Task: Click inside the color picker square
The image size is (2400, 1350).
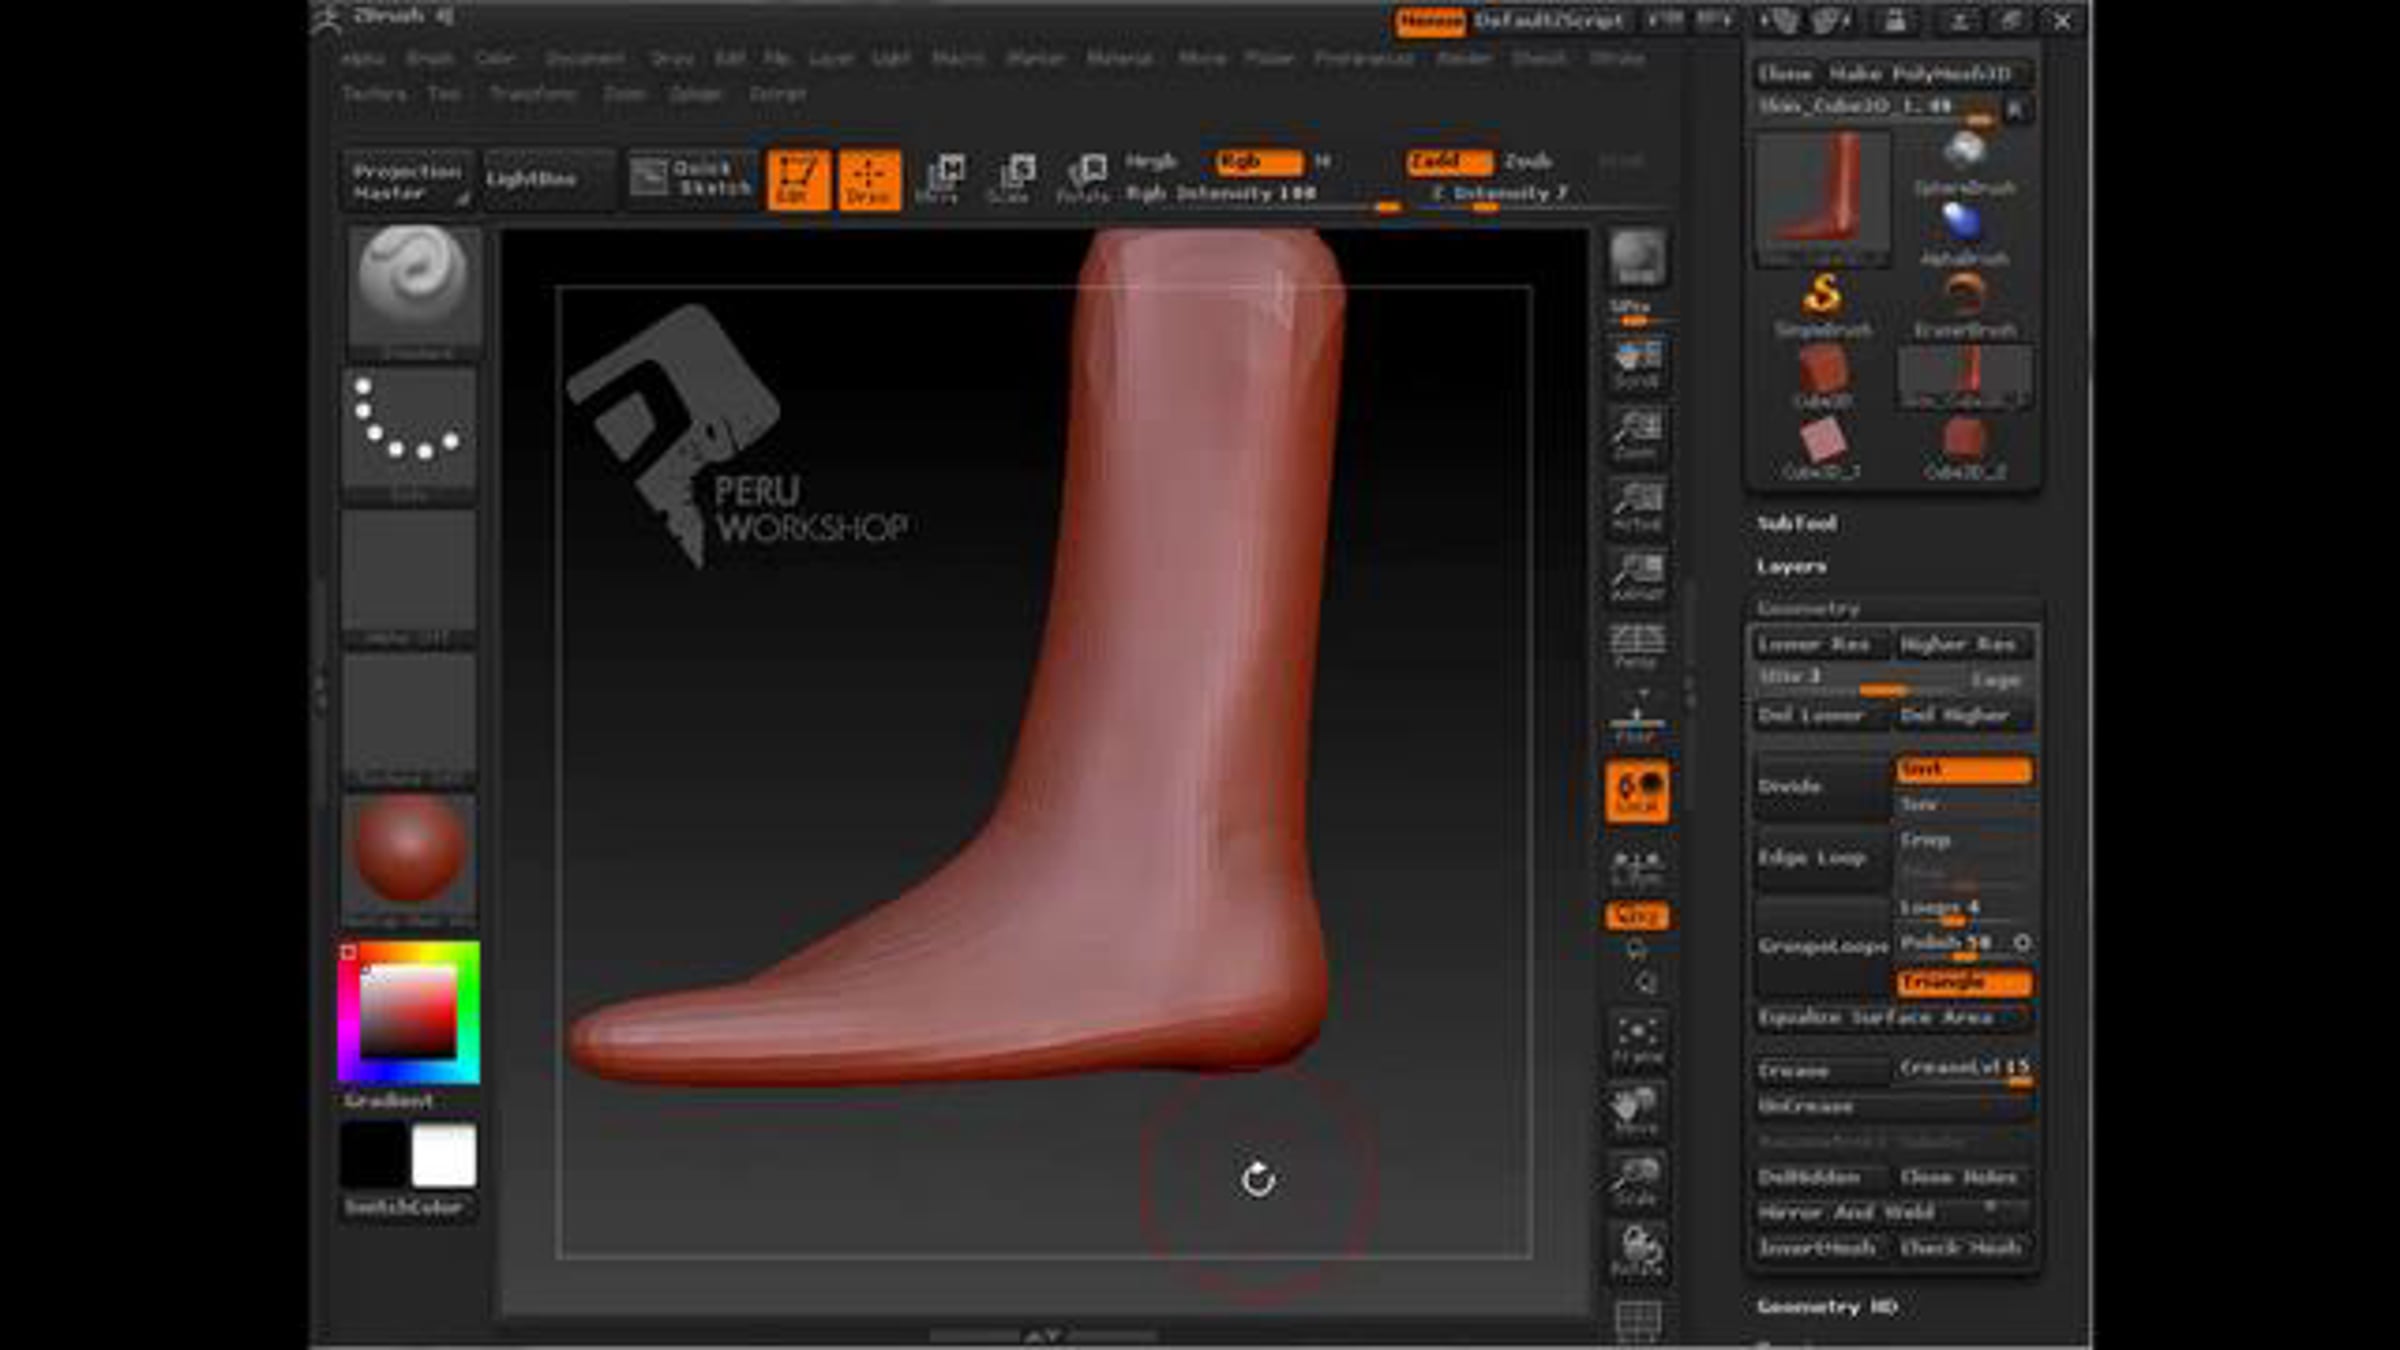Action: click(408, 1012)
